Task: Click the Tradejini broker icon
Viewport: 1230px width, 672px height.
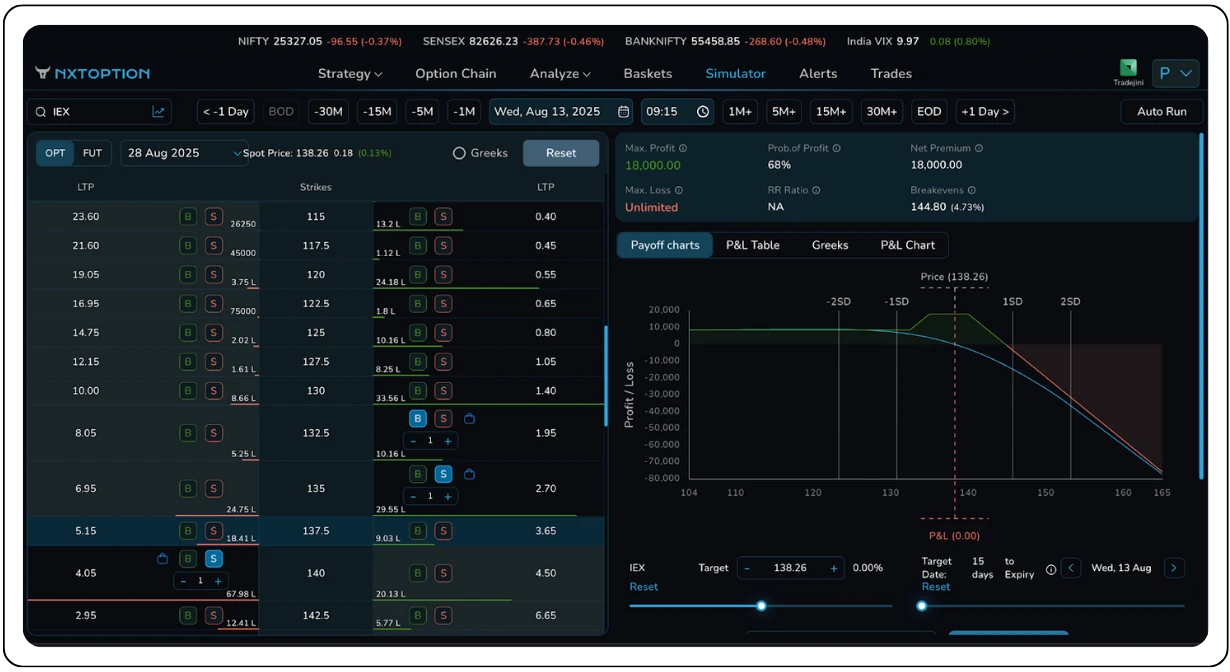Action: (1128, 68)
